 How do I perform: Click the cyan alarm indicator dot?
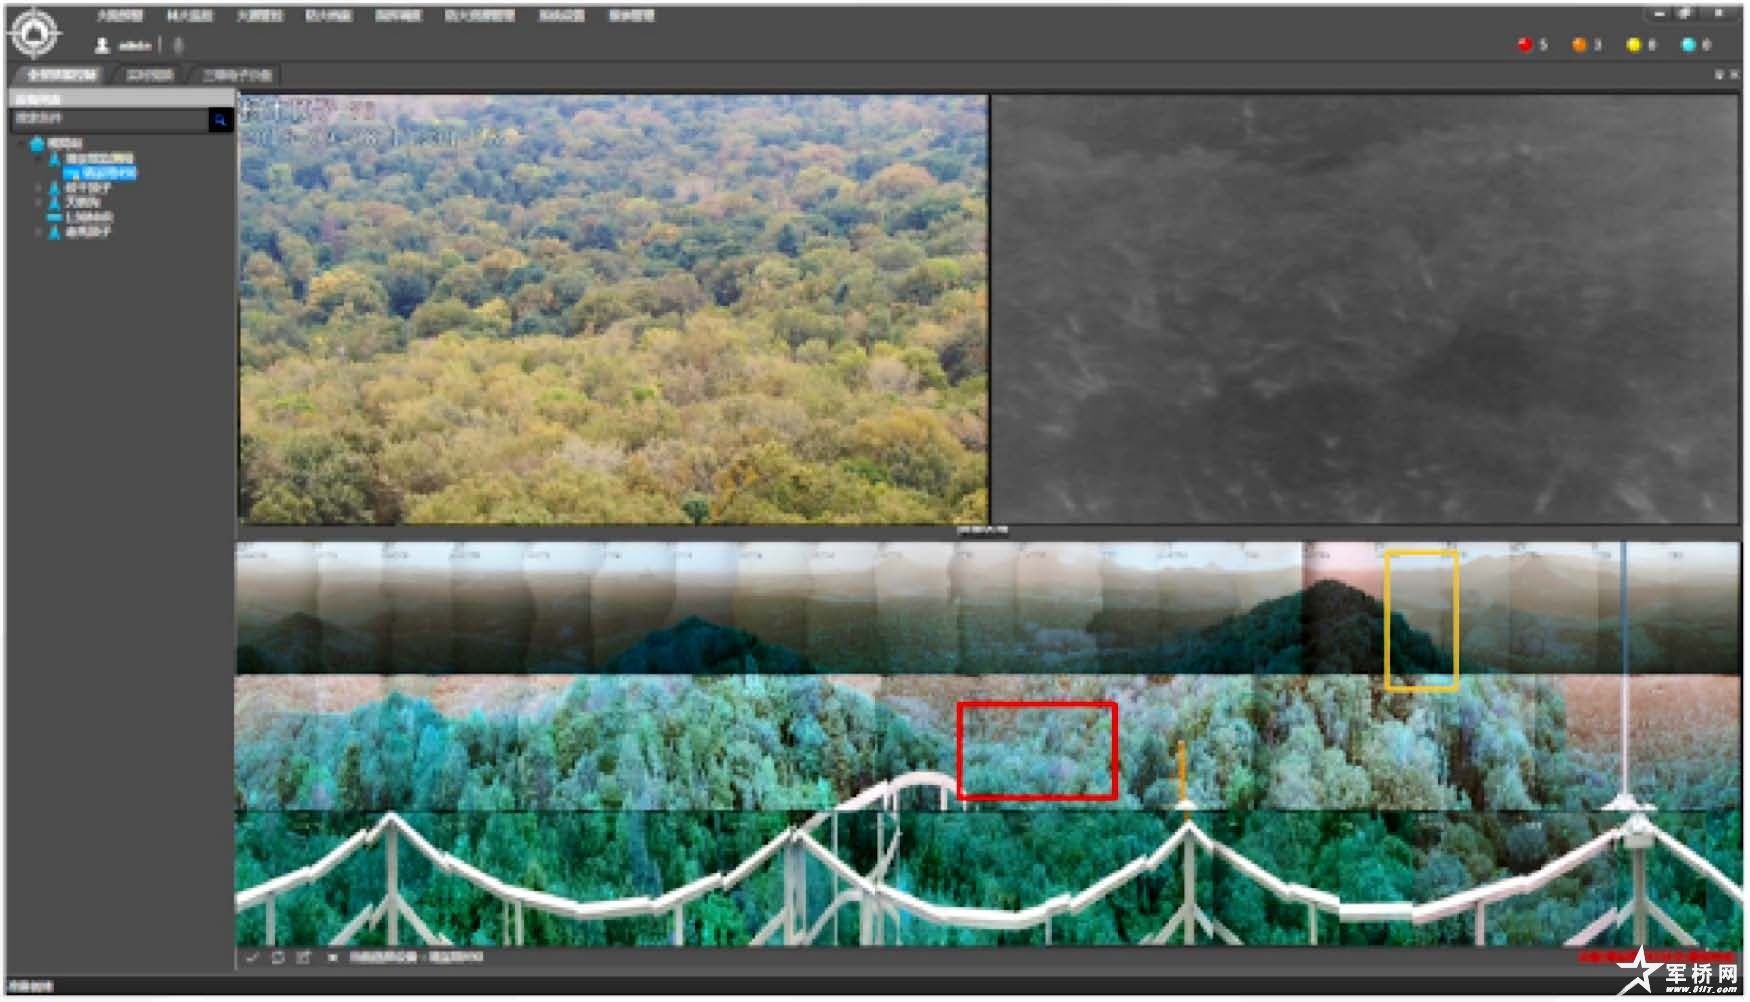[x=1689, y=45]
